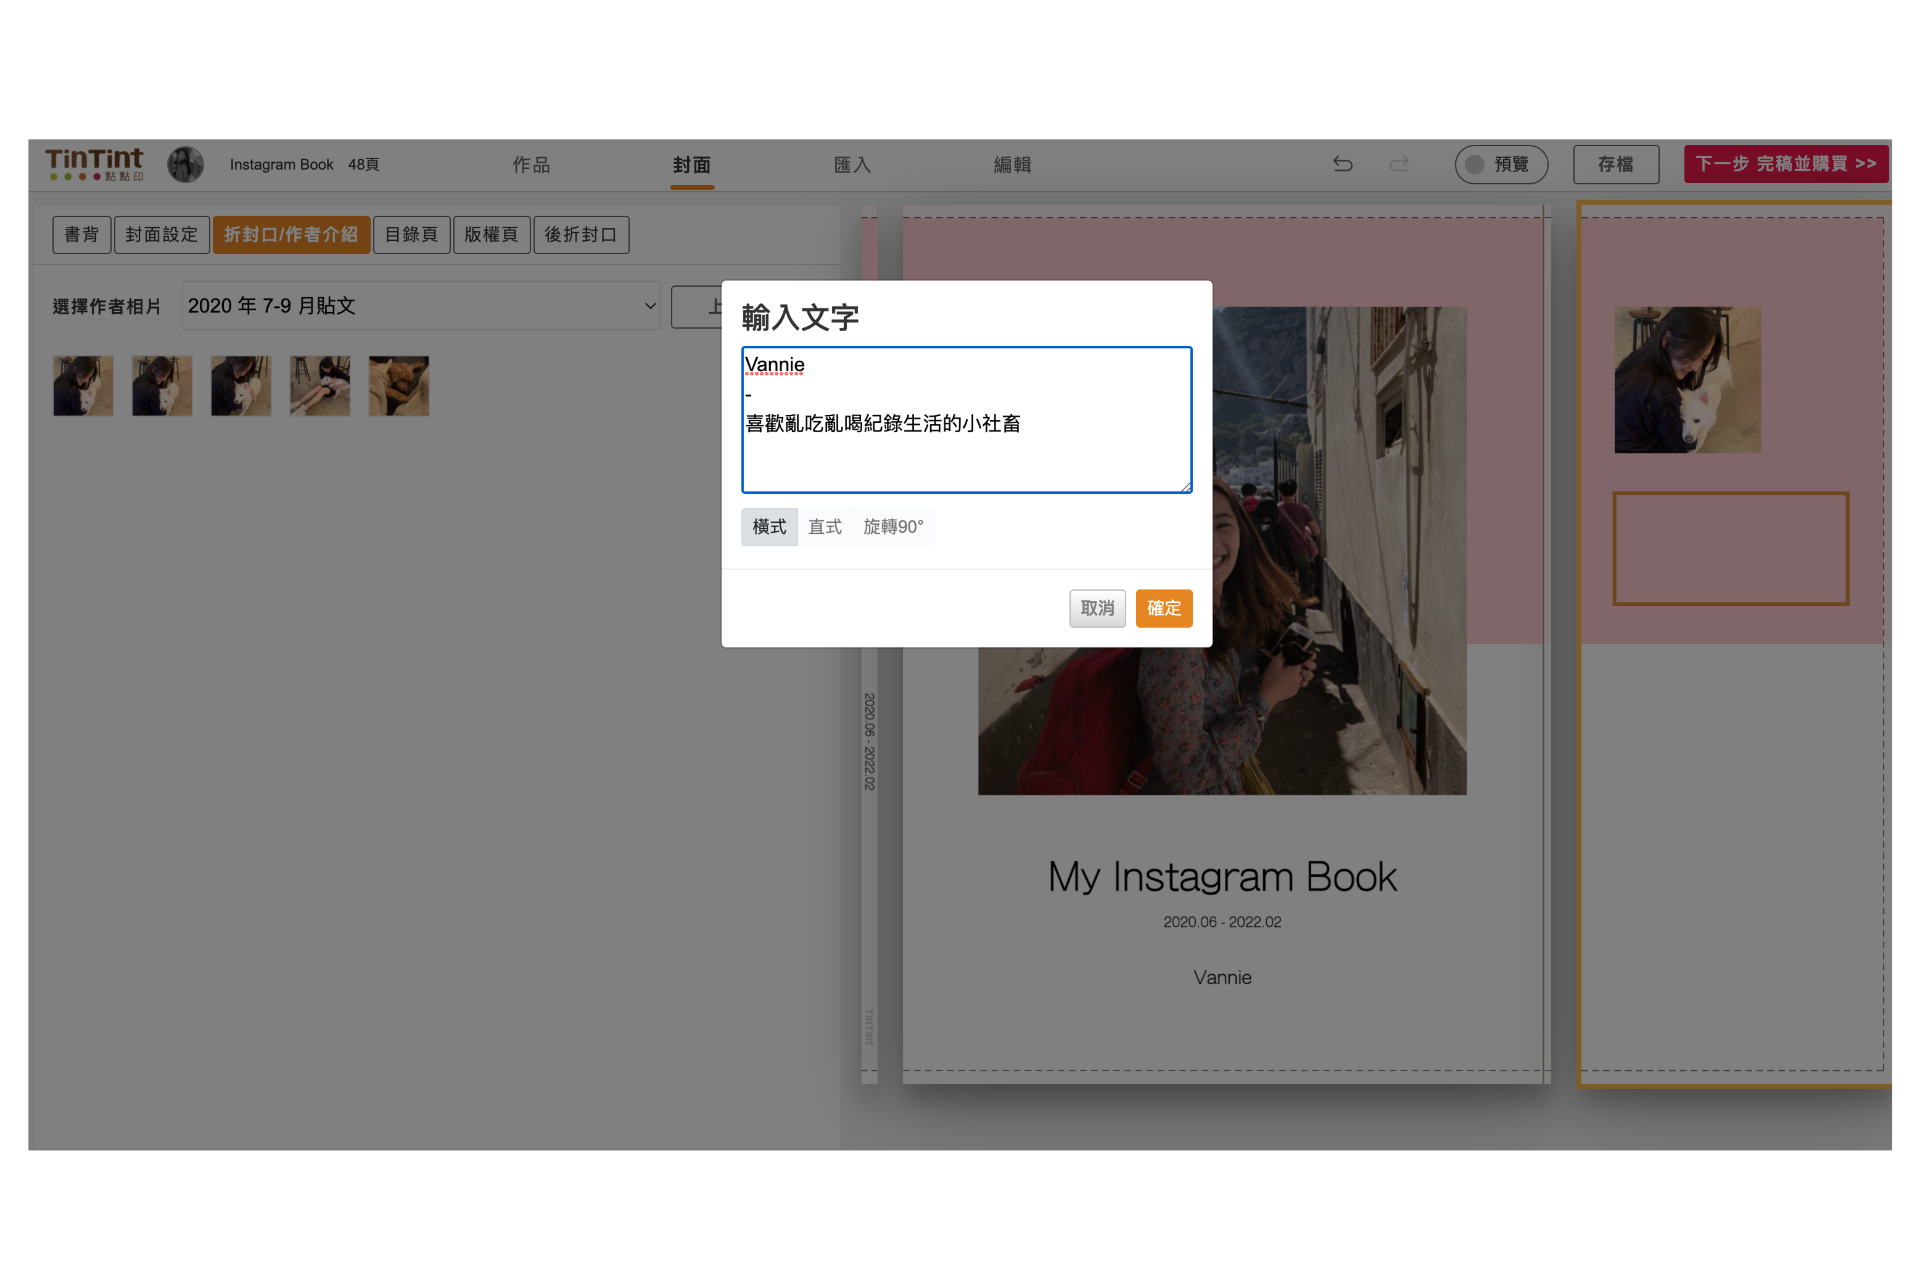Select 橫式 horizontal text orientation
The width and height of the screenshot is (1920, 1280).
[x=770, y=527]
